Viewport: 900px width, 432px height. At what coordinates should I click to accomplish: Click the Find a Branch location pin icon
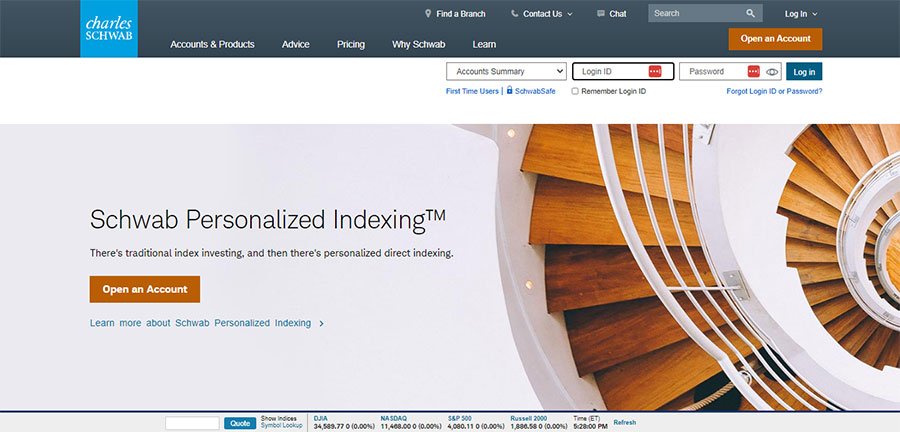[428, 13]
